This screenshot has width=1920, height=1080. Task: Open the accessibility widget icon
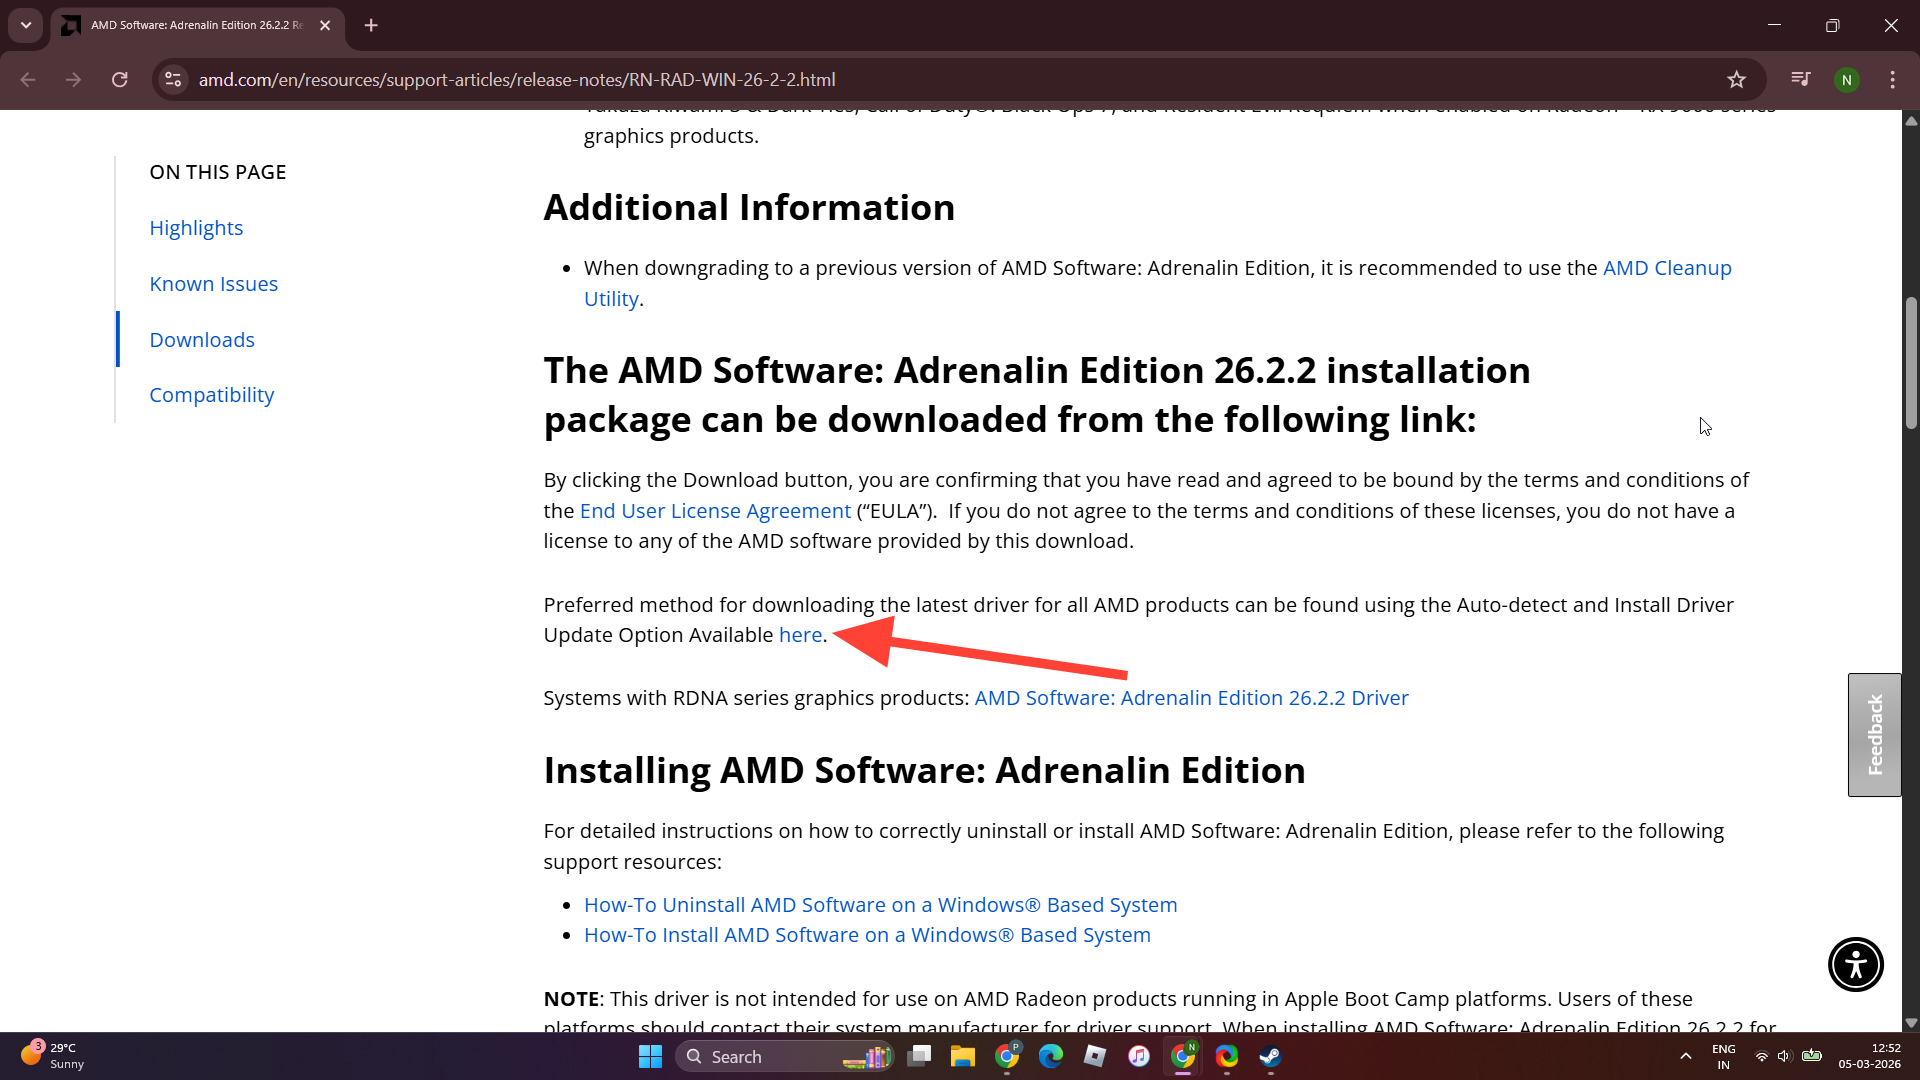[x=1855, y=964]
